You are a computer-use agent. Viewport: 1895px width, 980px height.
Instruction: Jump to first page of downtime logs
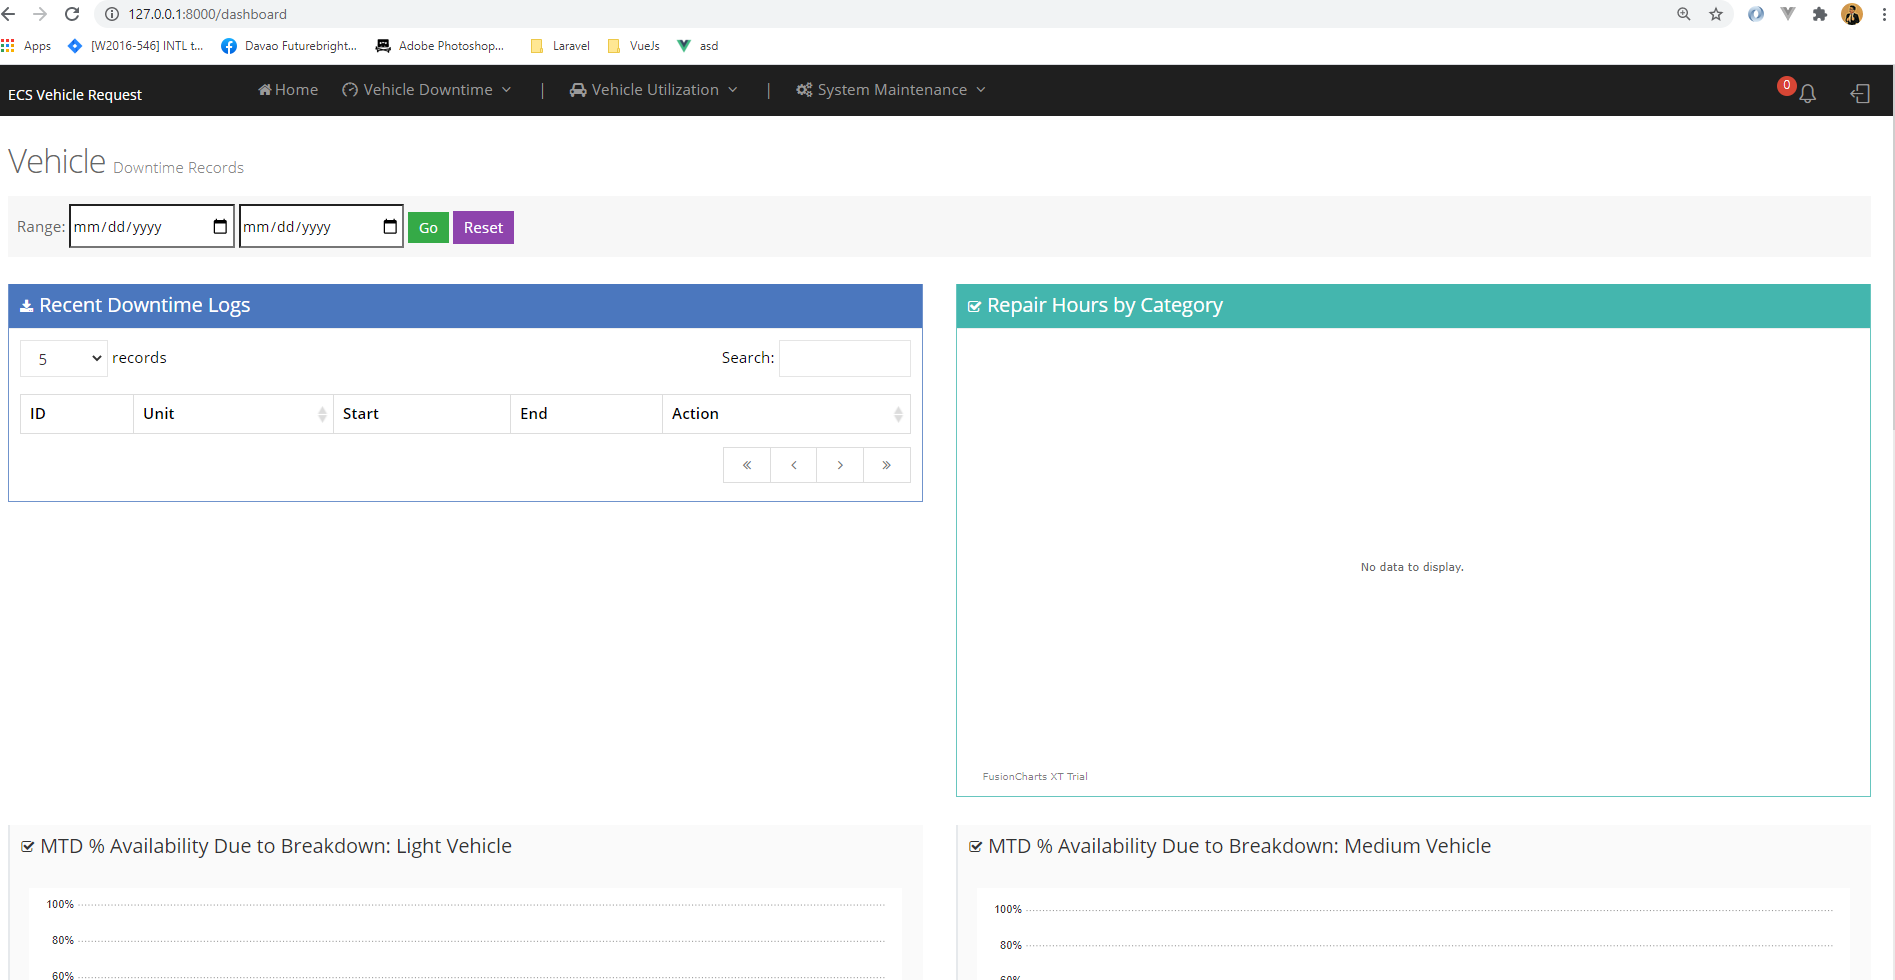point(747,465)
